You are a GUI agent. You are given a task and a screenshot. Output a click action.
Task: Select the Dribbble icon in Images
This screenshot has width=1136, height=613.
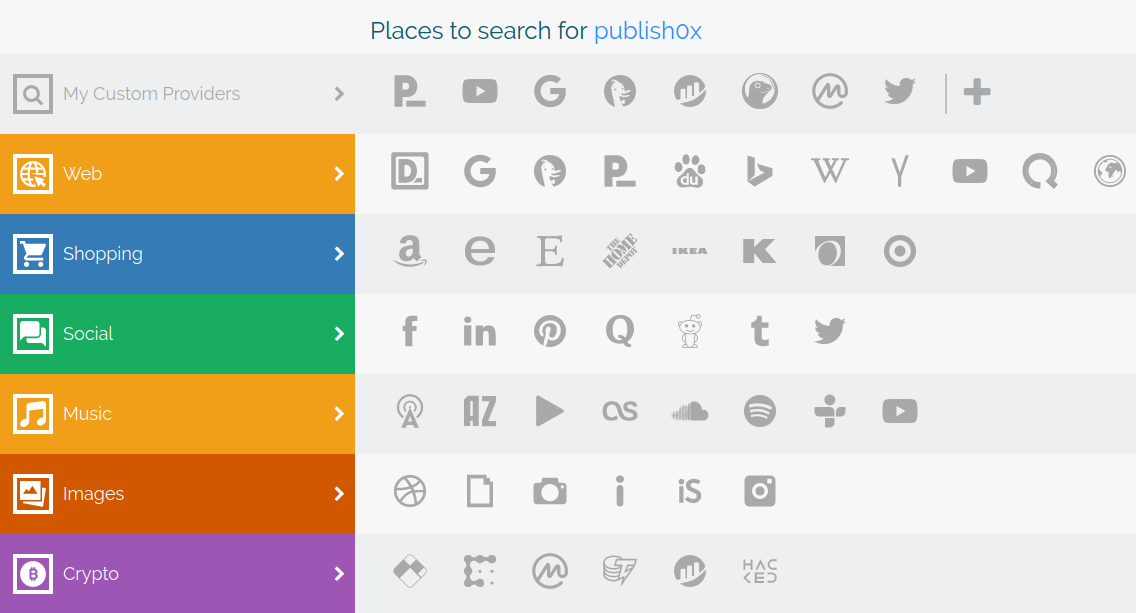tap(410, 491)
